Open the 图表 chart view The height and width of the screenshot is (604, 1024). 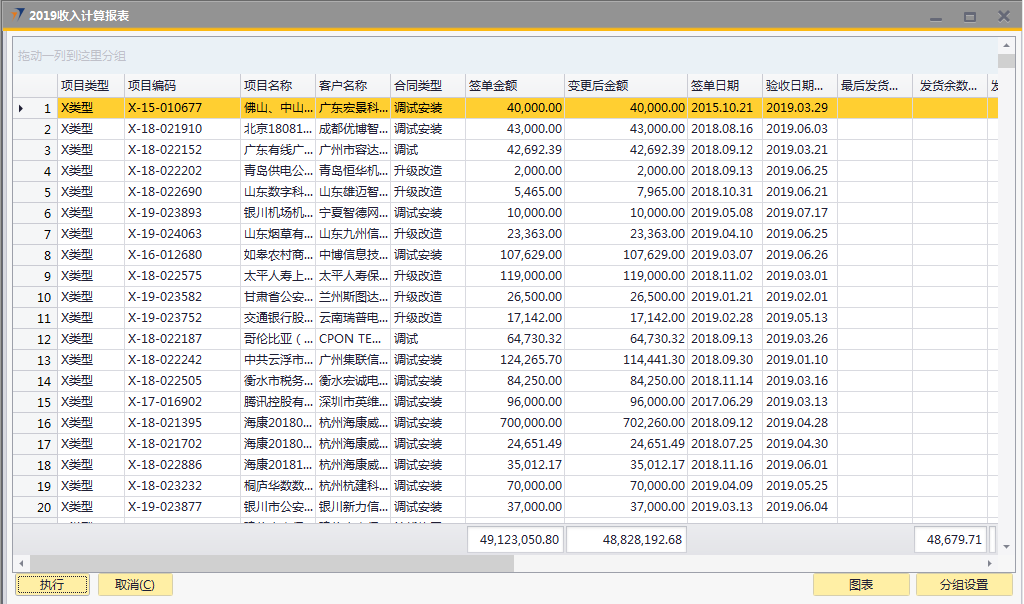[x=861, y=585]
